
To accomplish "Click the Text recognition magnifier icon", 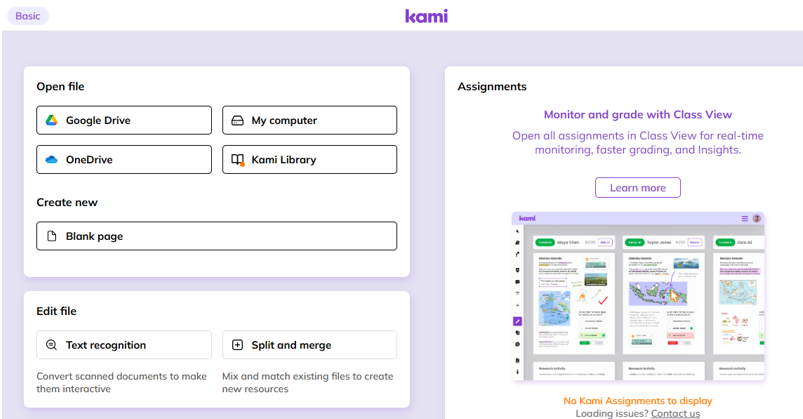I will tap(52, 345).
